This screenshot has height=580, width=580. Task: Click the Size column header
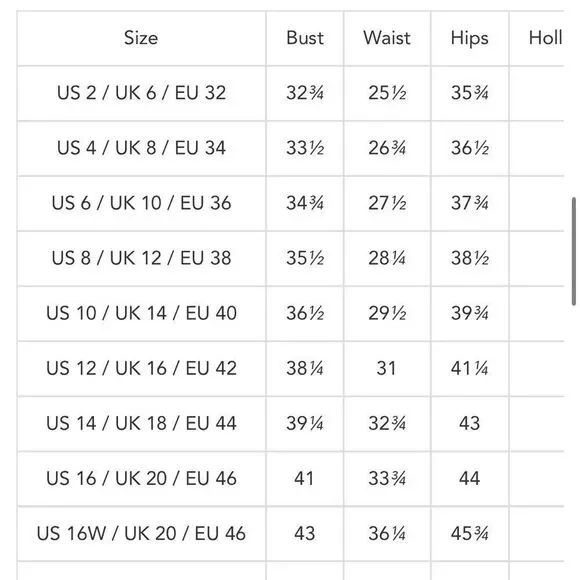(x=141, y=38)
